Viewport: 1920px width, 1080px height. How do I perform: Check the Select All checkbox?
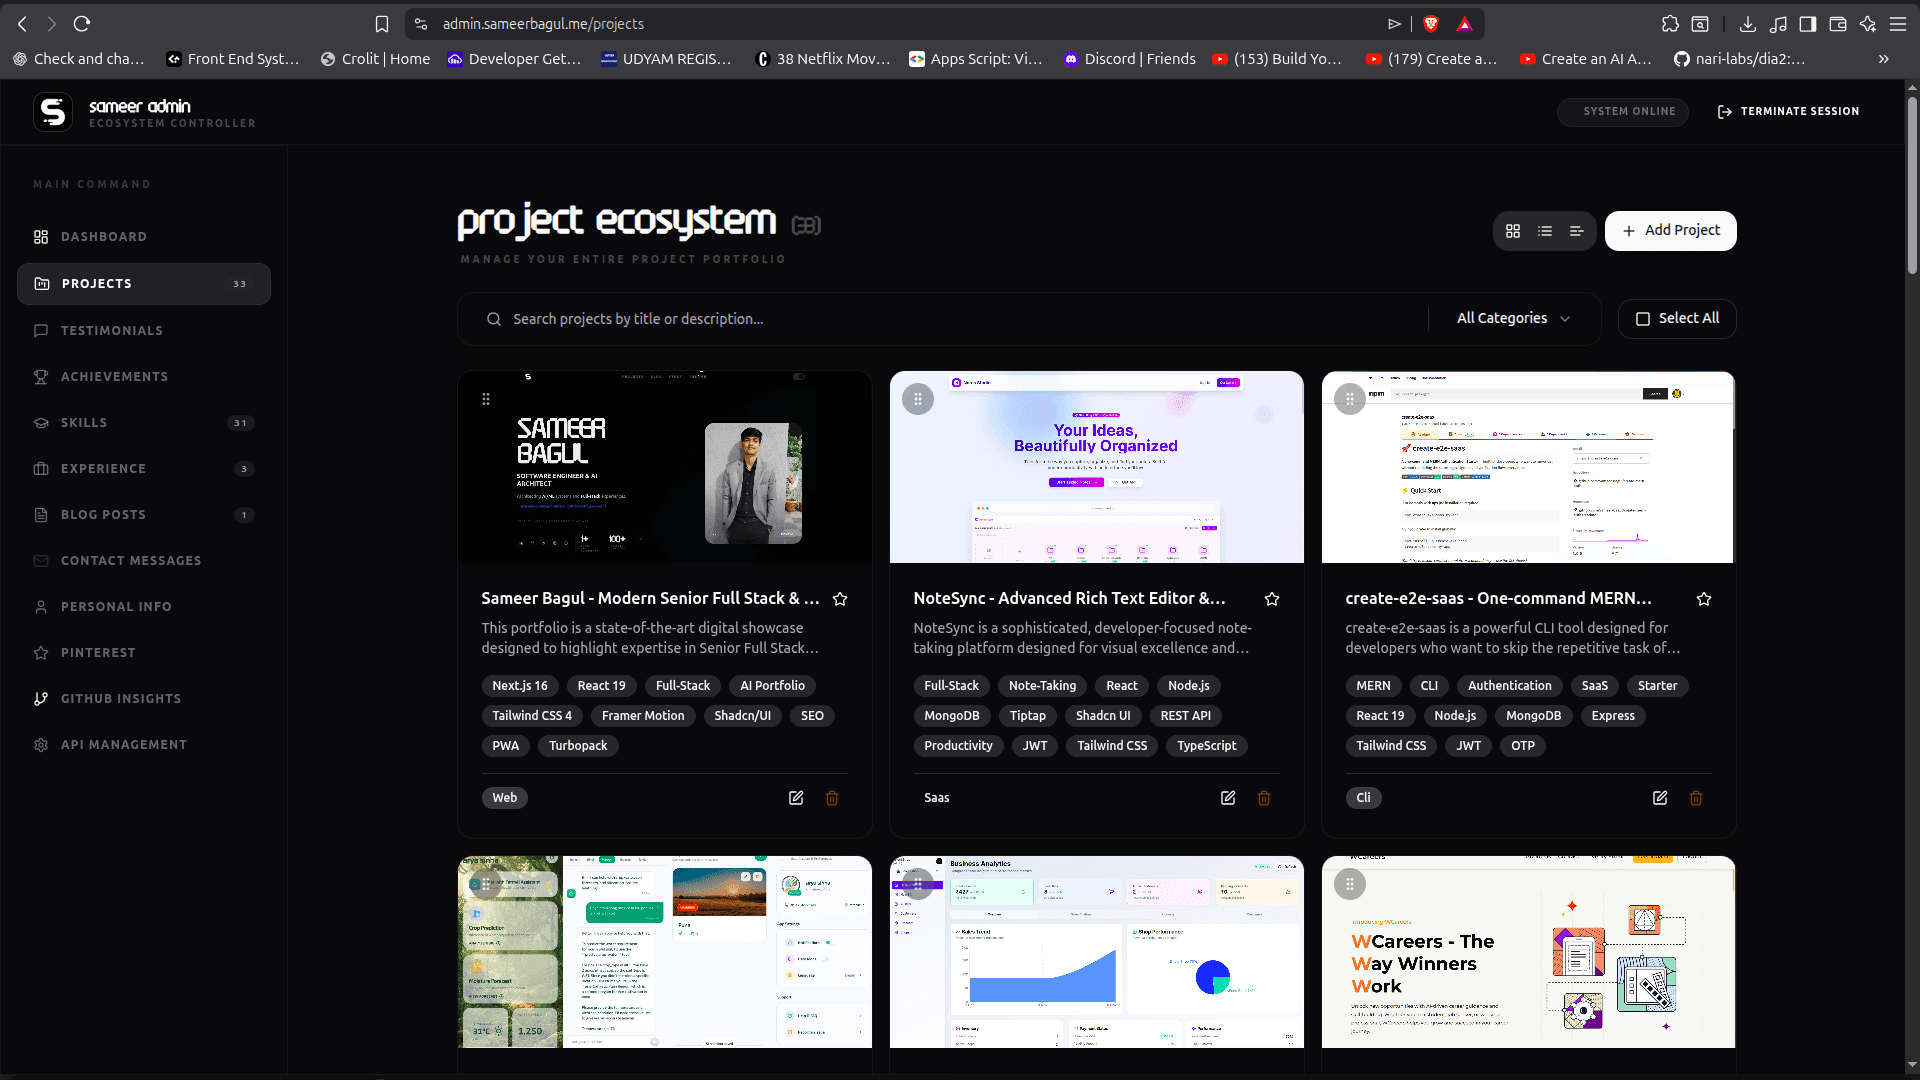coord(1643,318)
